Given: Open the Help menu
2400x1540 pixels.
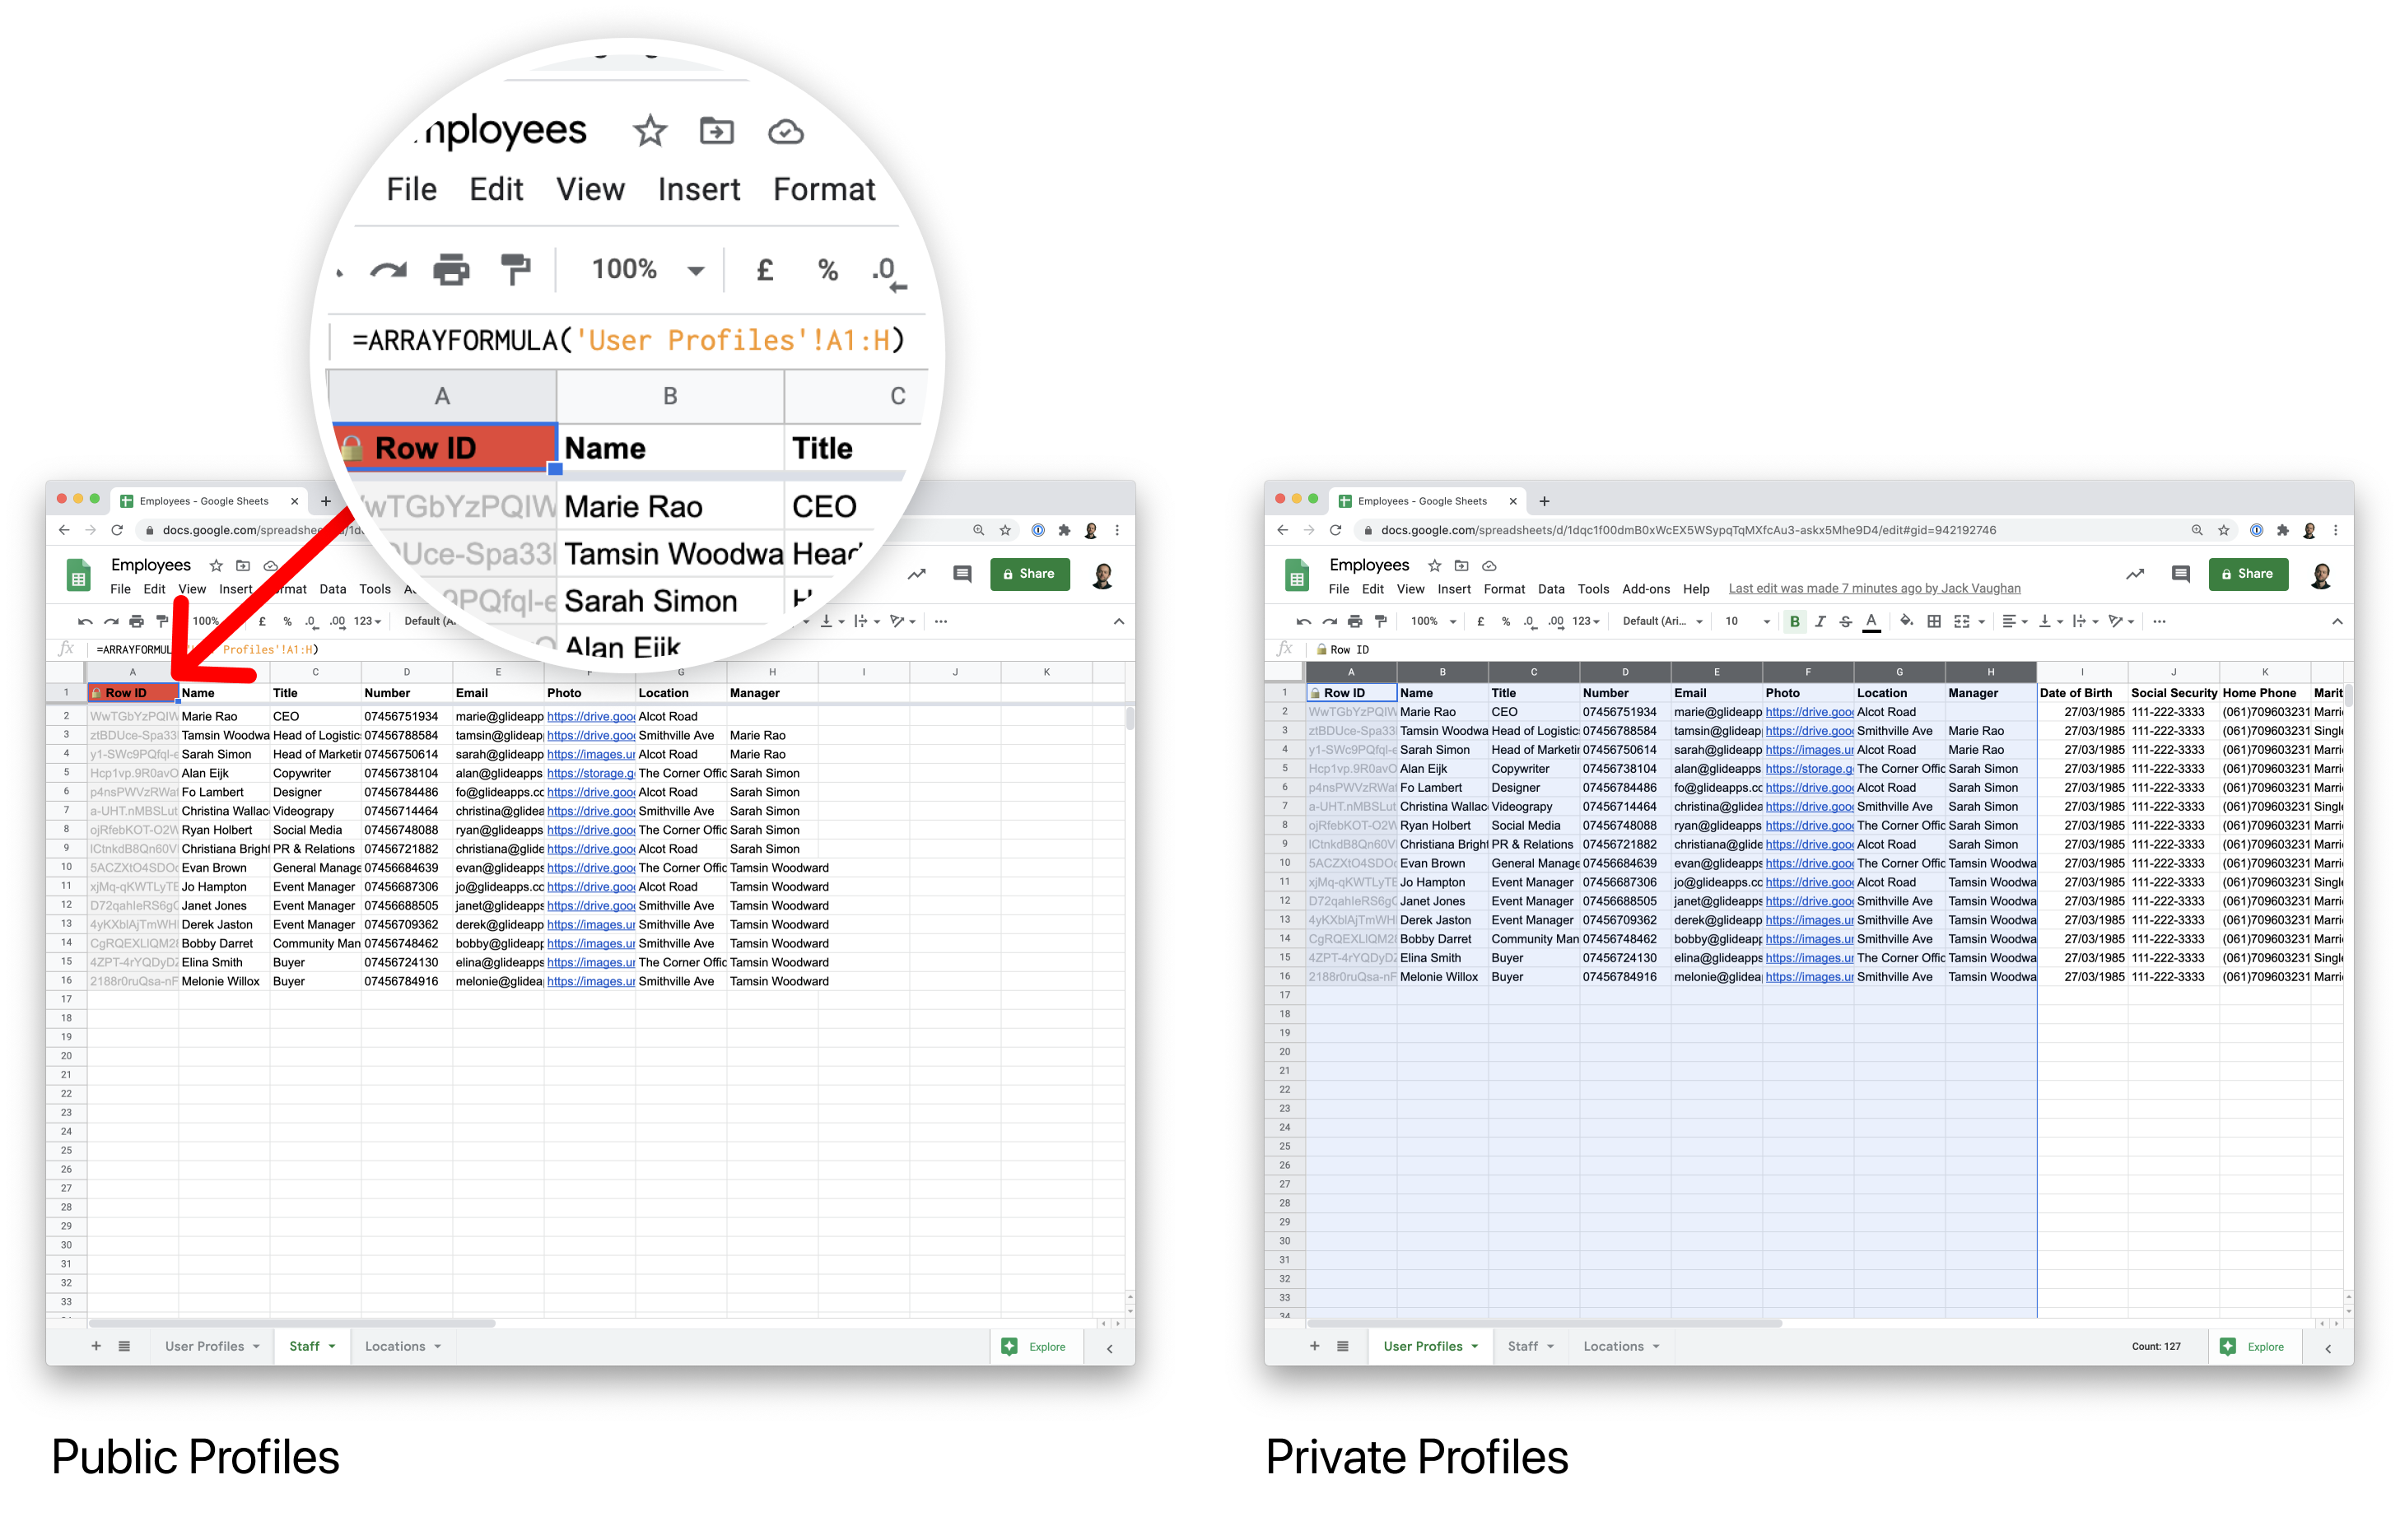Looking at the screenshot, I should [x=1695, y=589].
